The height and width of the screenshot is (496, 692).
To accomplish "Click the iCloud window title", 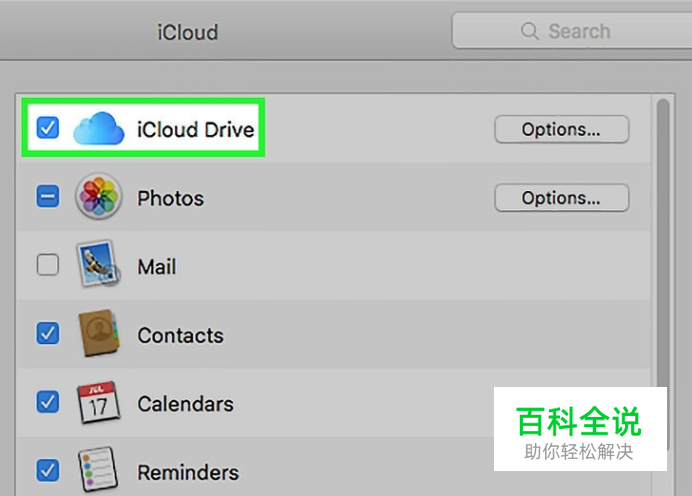I will [x=188, y=32].
